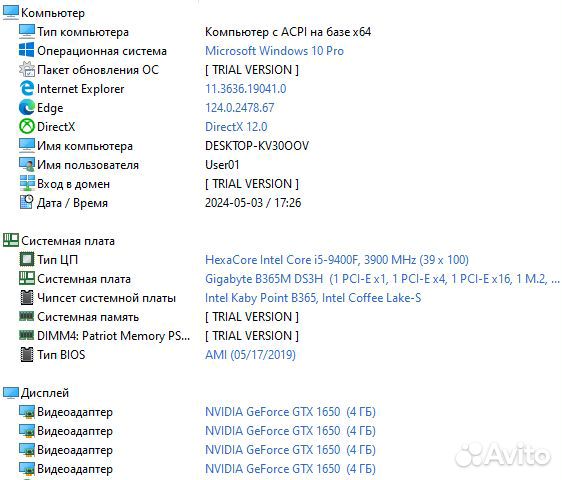Open the second NVIDIA GeForce GTX 1650 link
The width and height of the screenshot is (562, 480).
point(290,431)
